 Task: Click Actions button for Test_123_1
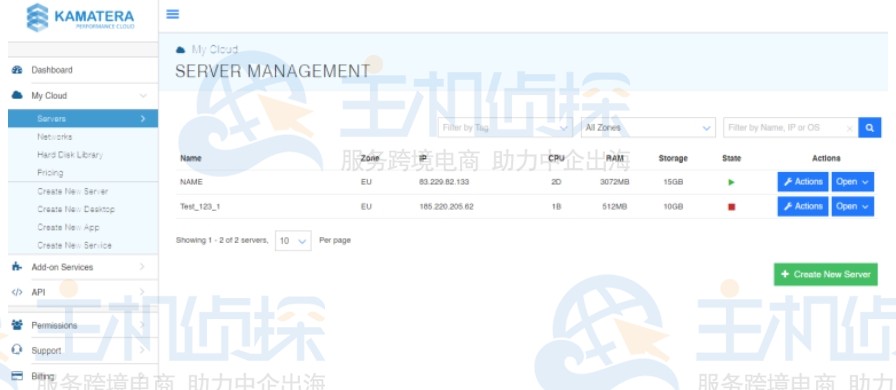(803, 206)
